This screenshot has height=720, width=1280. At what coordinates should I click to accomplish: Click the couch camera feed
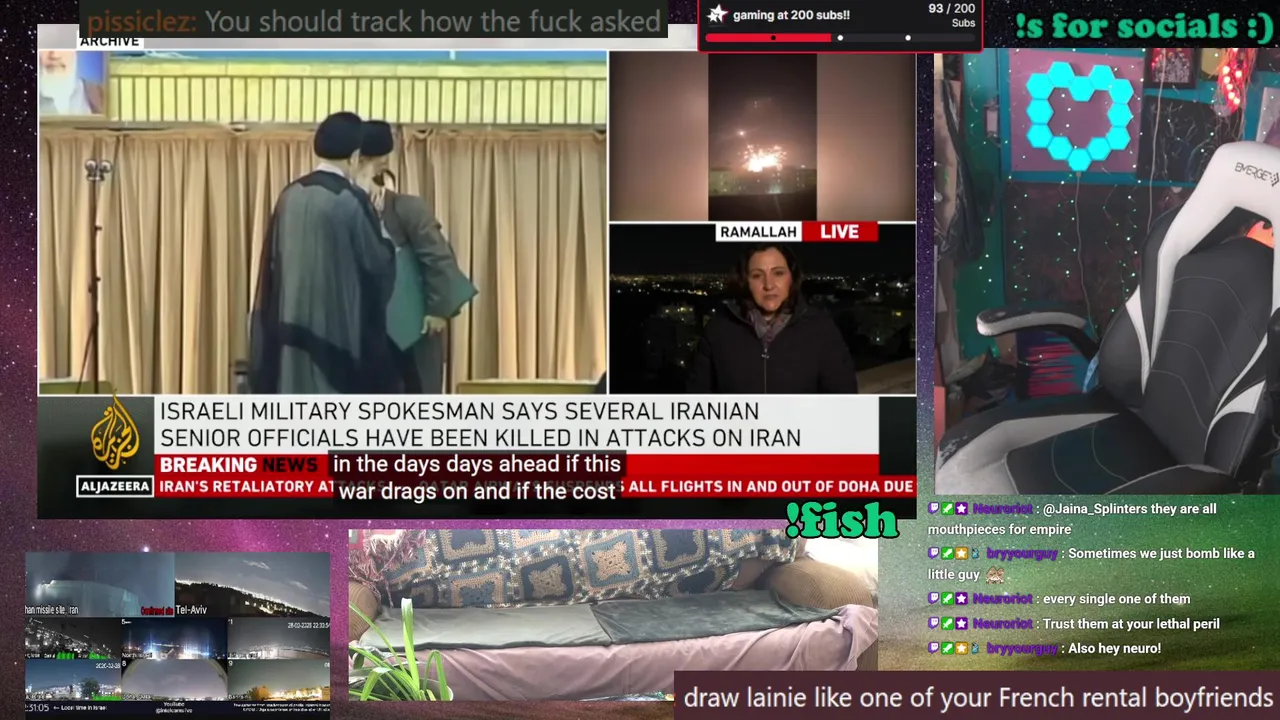tap(613, 615)
